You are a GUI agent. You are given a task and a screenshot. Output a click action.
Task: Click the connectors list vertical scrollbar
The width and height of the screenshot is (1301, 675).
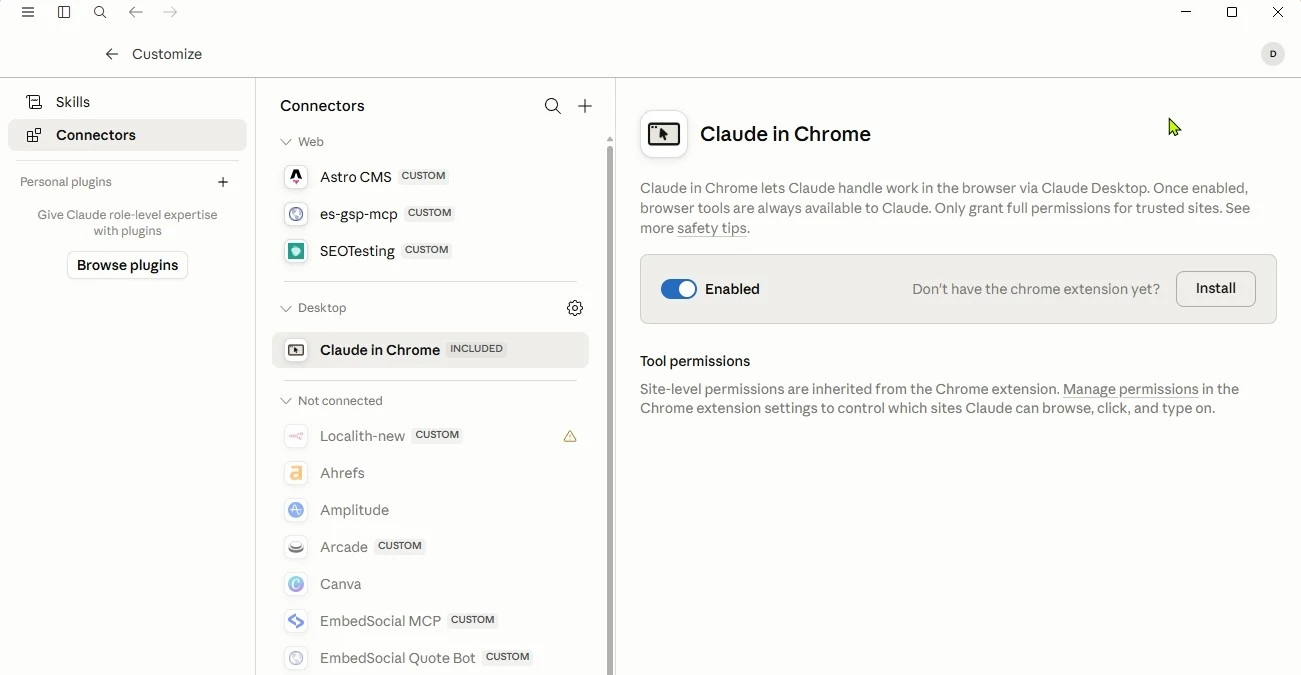tap(610, 410)
